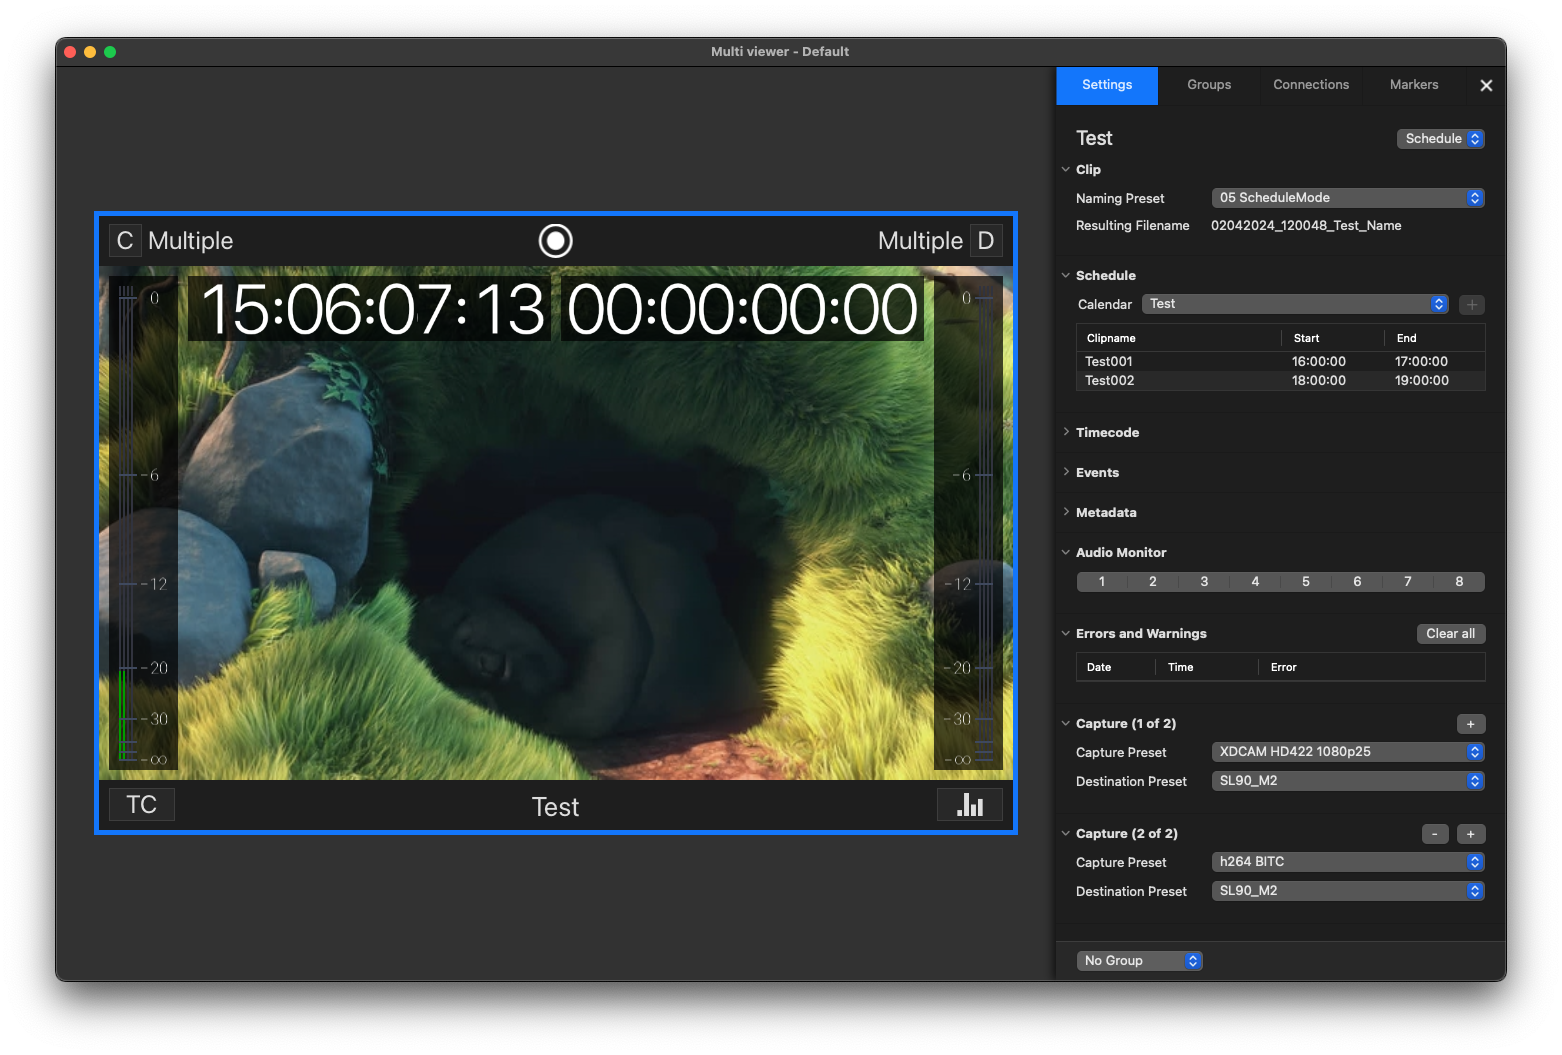The image size is (1562, 1055).
Task: Collapse the Clip section
Action: click(x=1066, y=170)
